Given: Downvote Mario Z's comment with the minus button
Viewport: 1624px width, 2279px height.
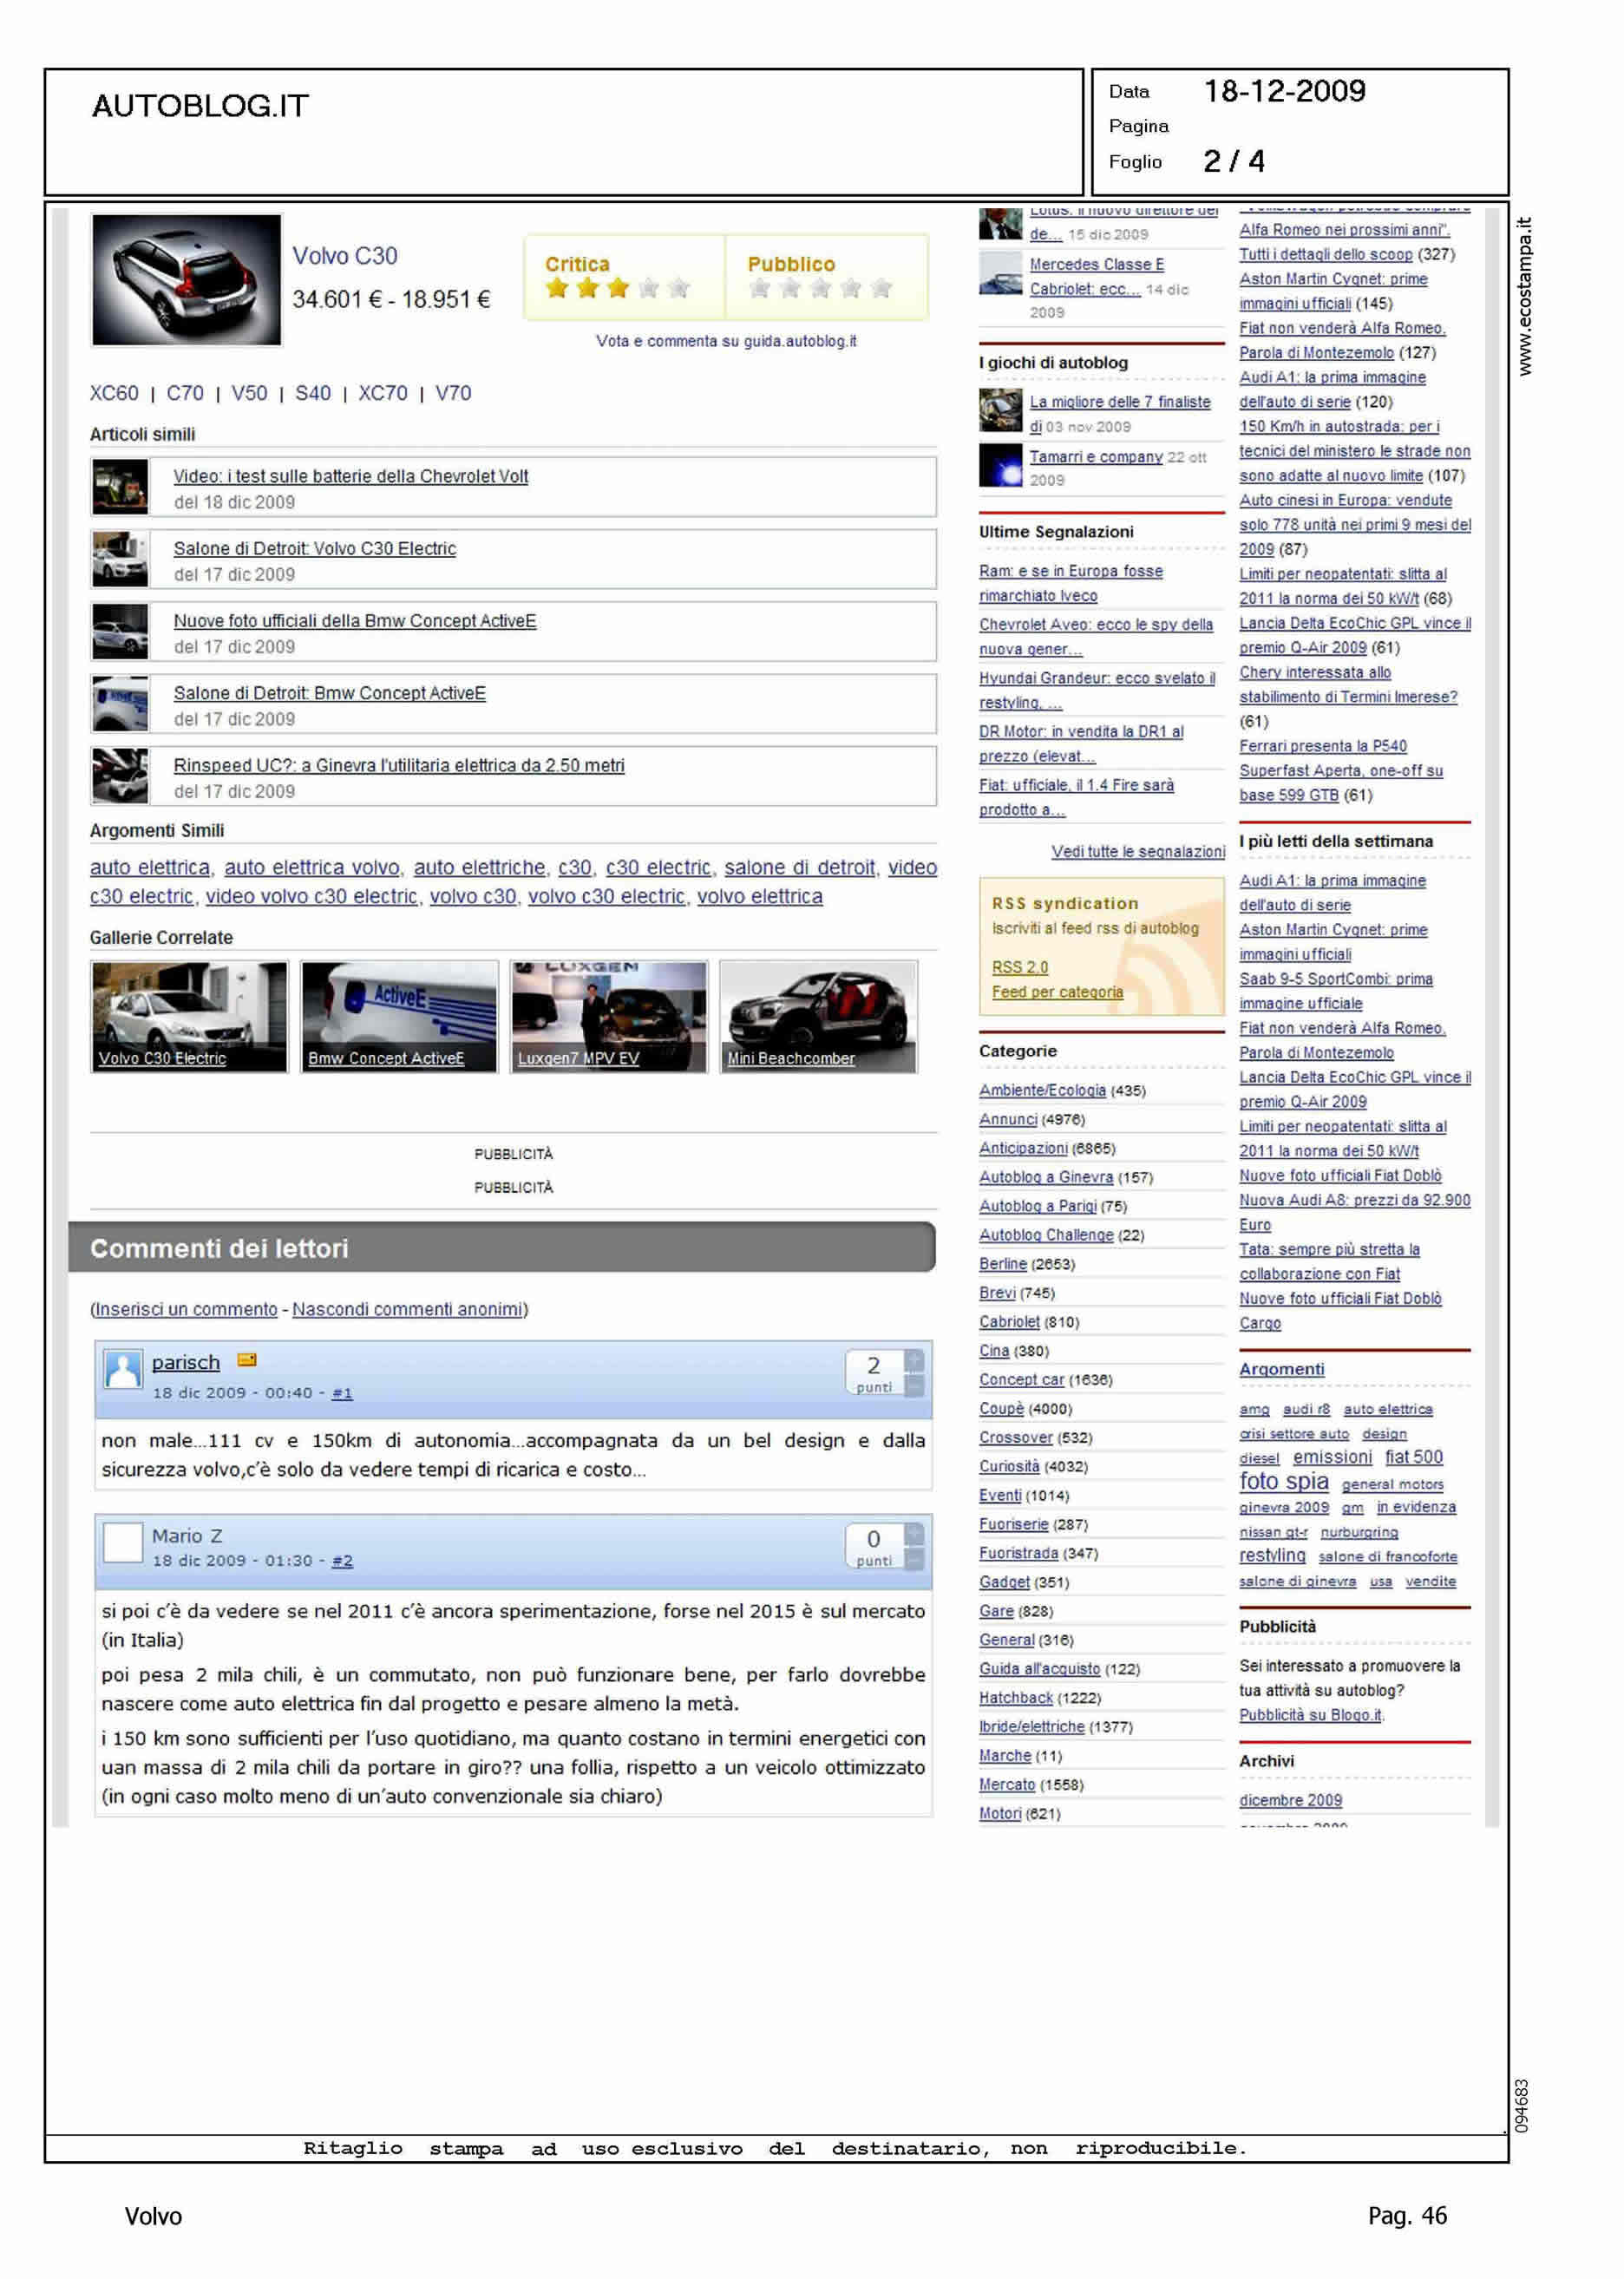Looking at the screenshot, I should pos(914,1559).
